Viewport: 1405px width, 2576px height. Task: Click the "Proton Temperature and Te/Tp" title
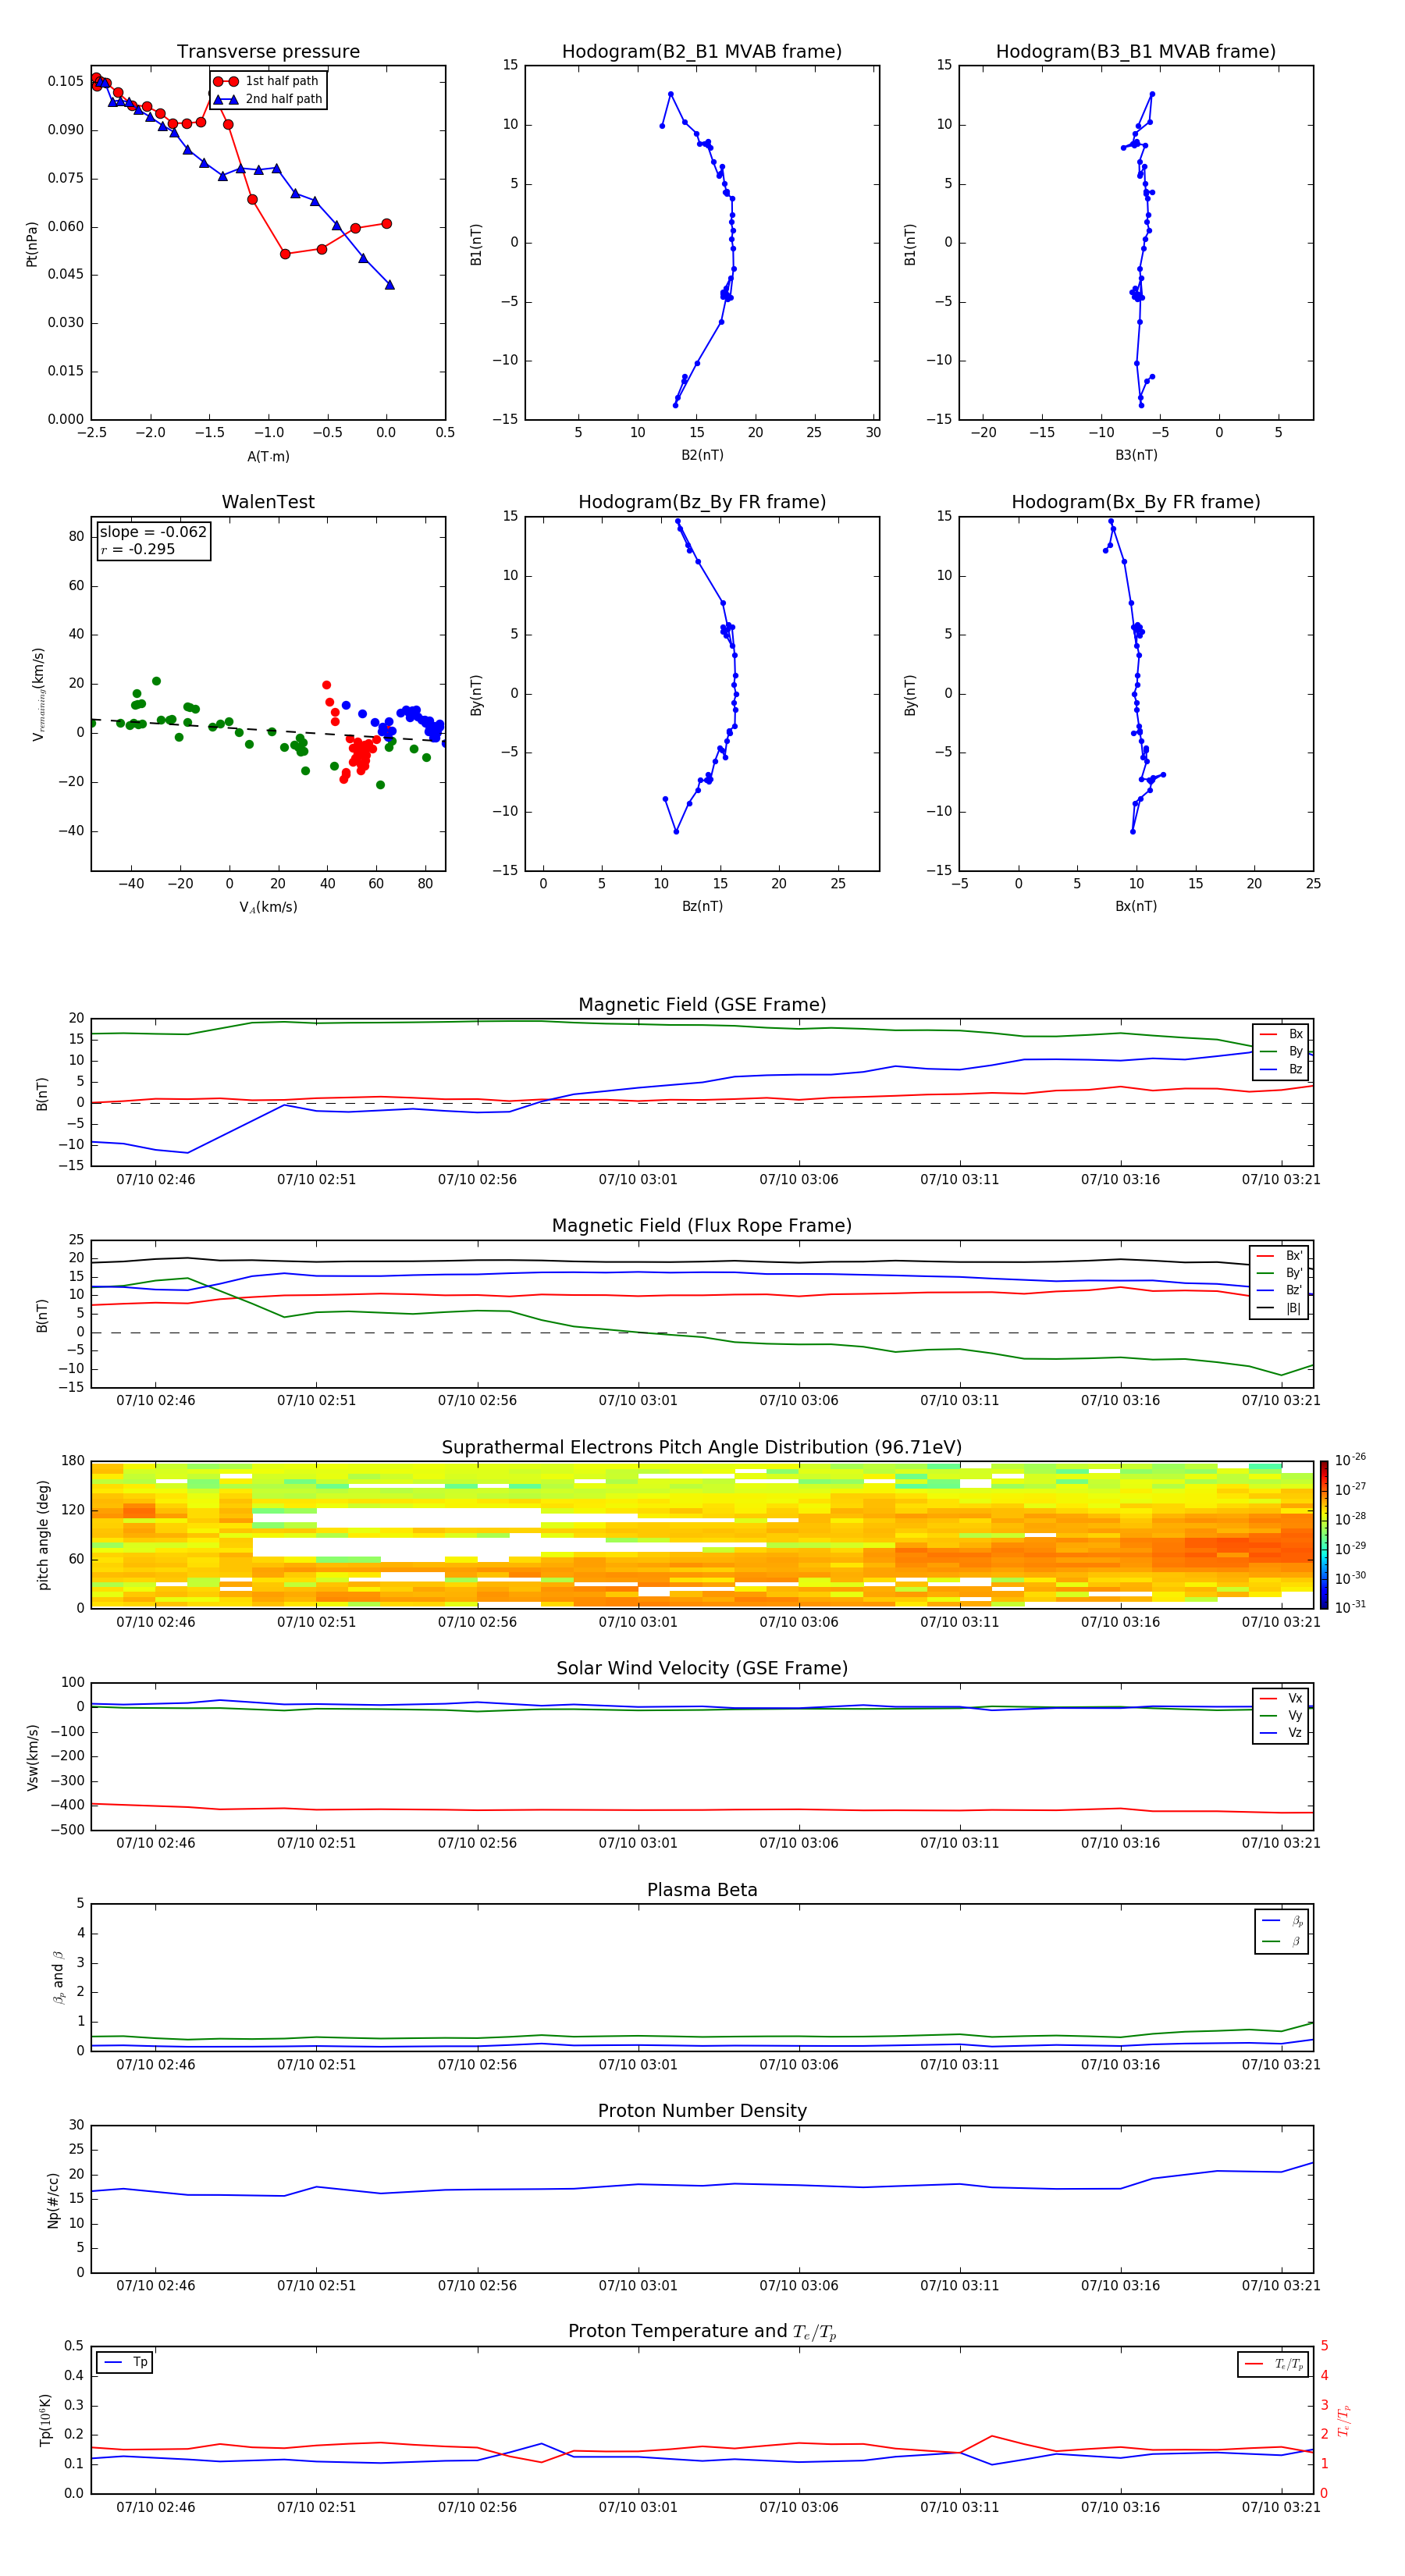pos(702,2332)
